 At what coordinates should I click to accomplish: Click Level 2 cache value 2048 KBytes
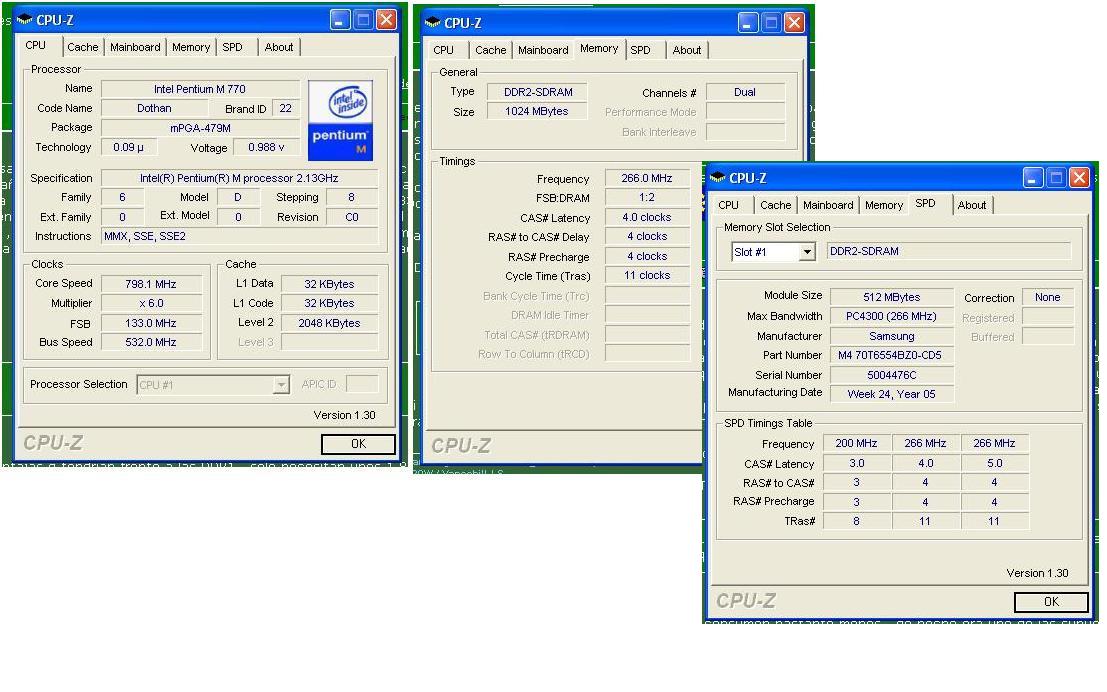(x=329, y=323)
